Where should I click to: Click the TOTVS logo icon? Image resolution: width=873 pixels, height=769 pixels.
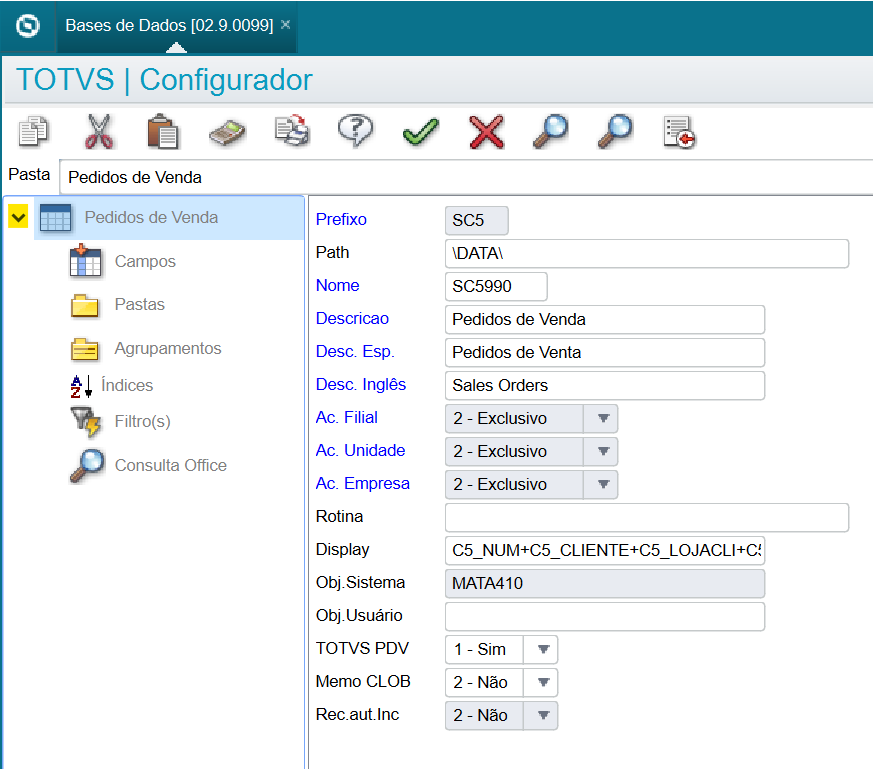tap(28, 26)
